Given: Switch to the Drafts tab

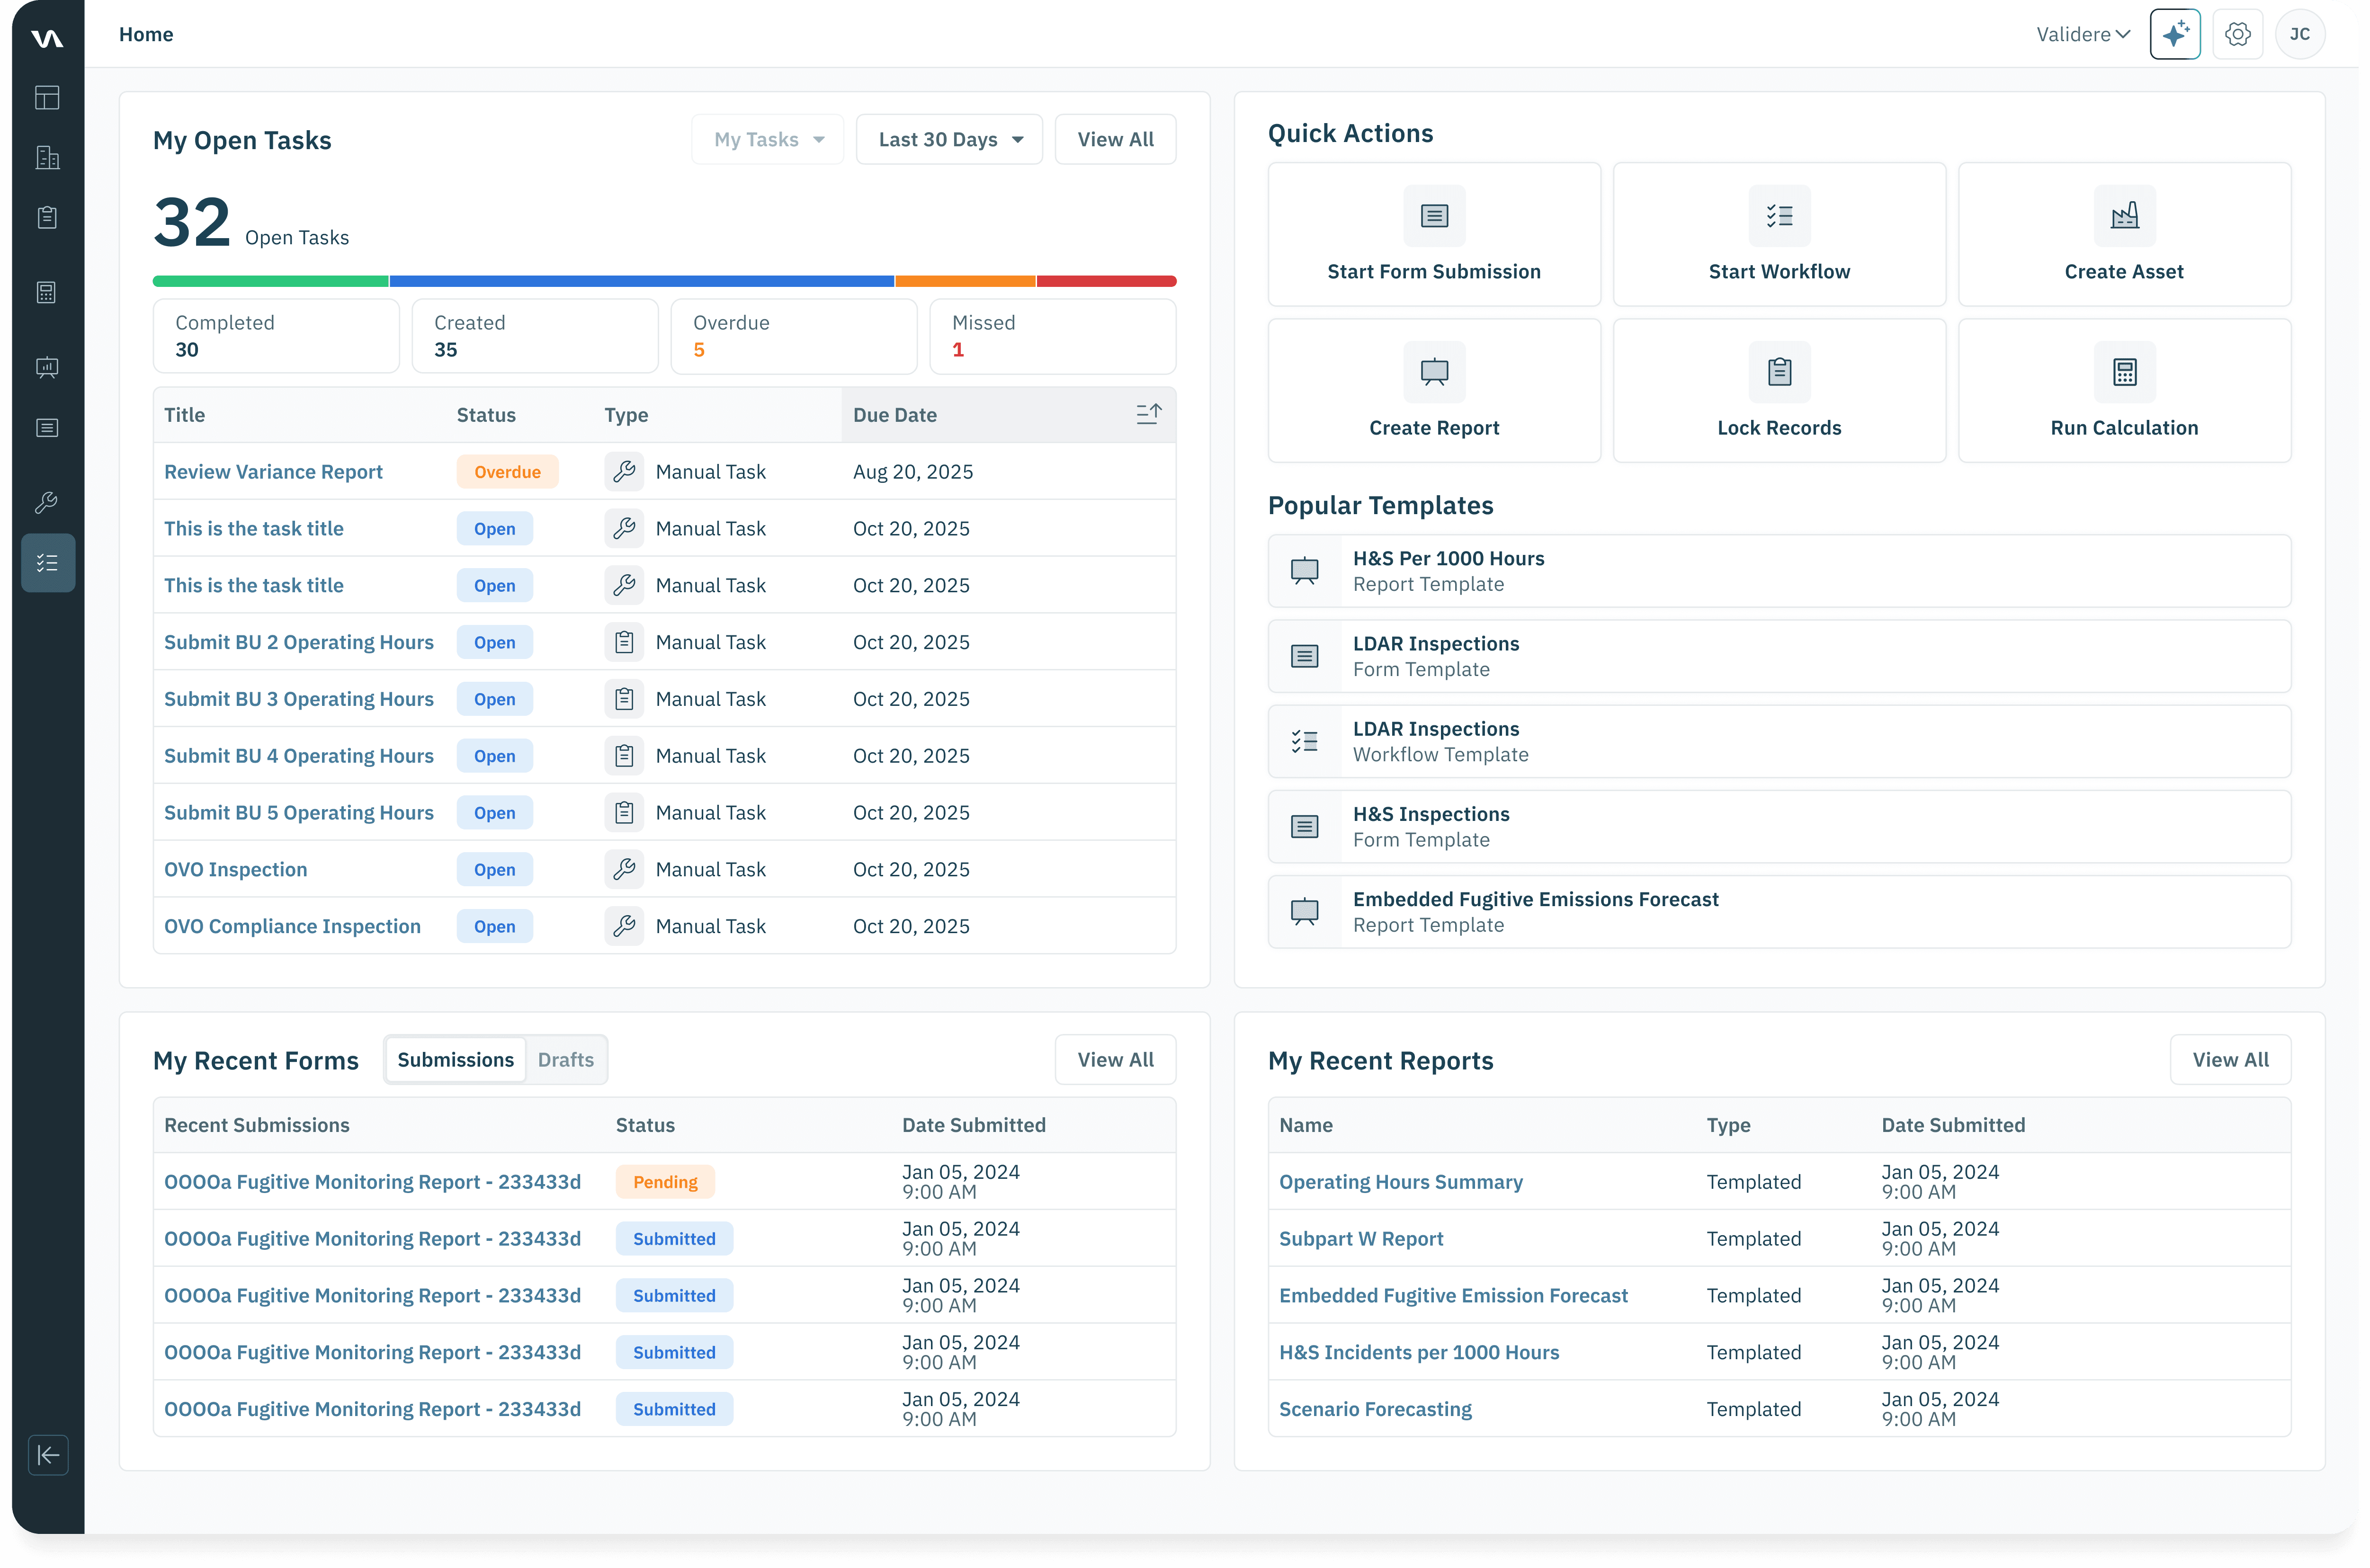Looking at the screenshot, I should 565,1060.
